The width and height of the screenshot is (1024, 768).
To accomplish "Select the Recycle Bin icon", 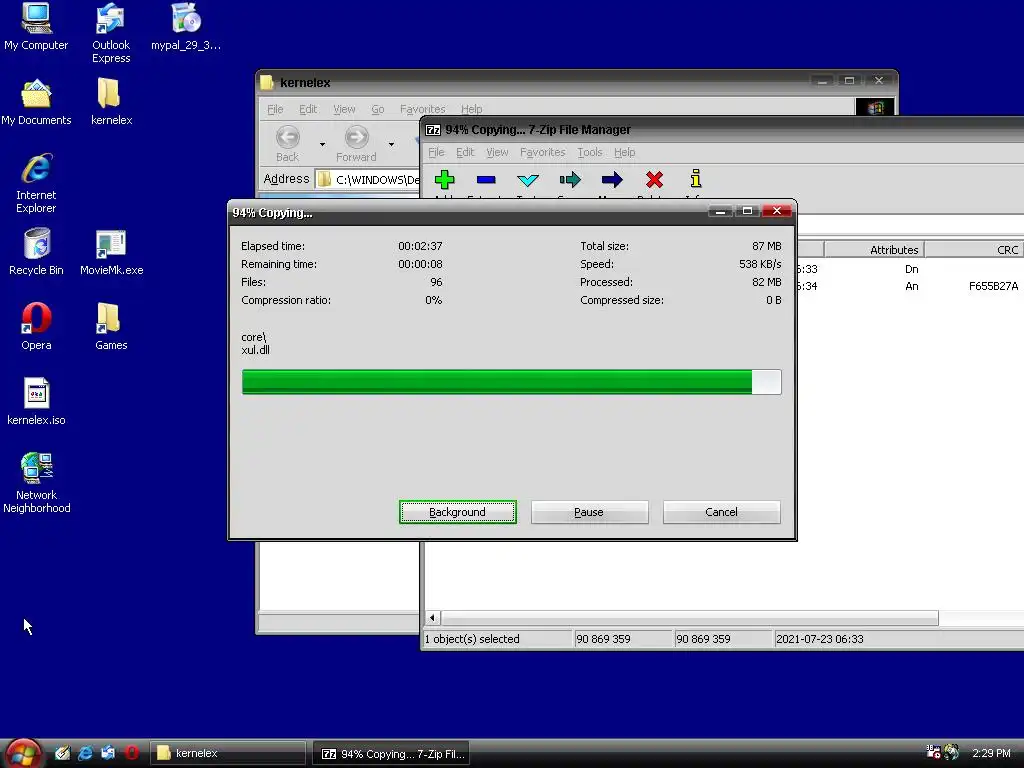I will 36,252.
